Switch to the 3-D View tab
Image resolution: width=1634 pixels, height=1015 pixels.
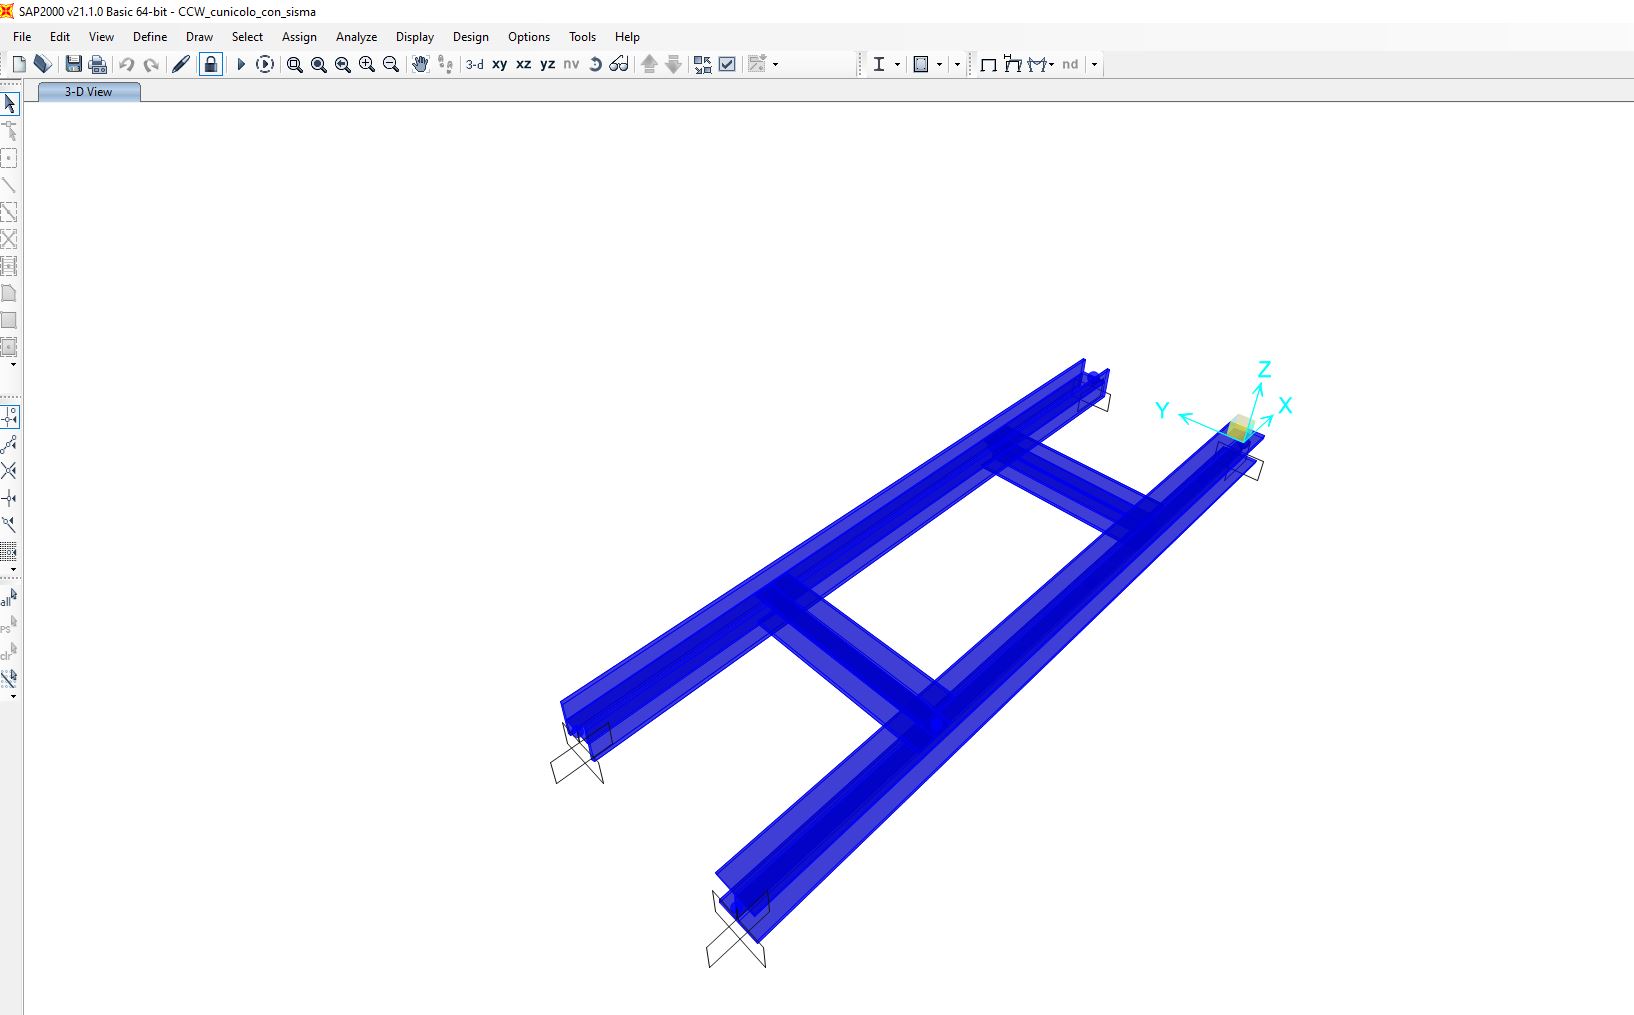pyautogui.click(x=89, y=92)
